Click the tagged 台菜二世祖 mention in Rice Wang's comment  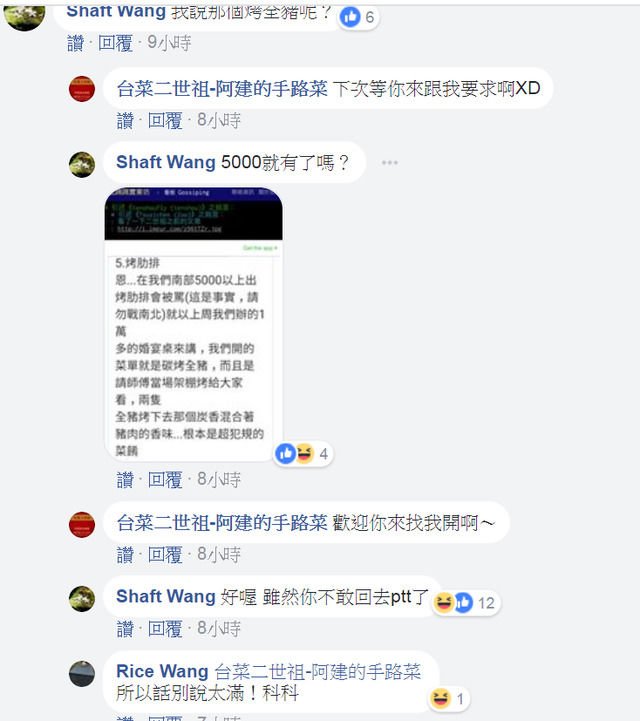pyautogui.click(x=317, y=672)
